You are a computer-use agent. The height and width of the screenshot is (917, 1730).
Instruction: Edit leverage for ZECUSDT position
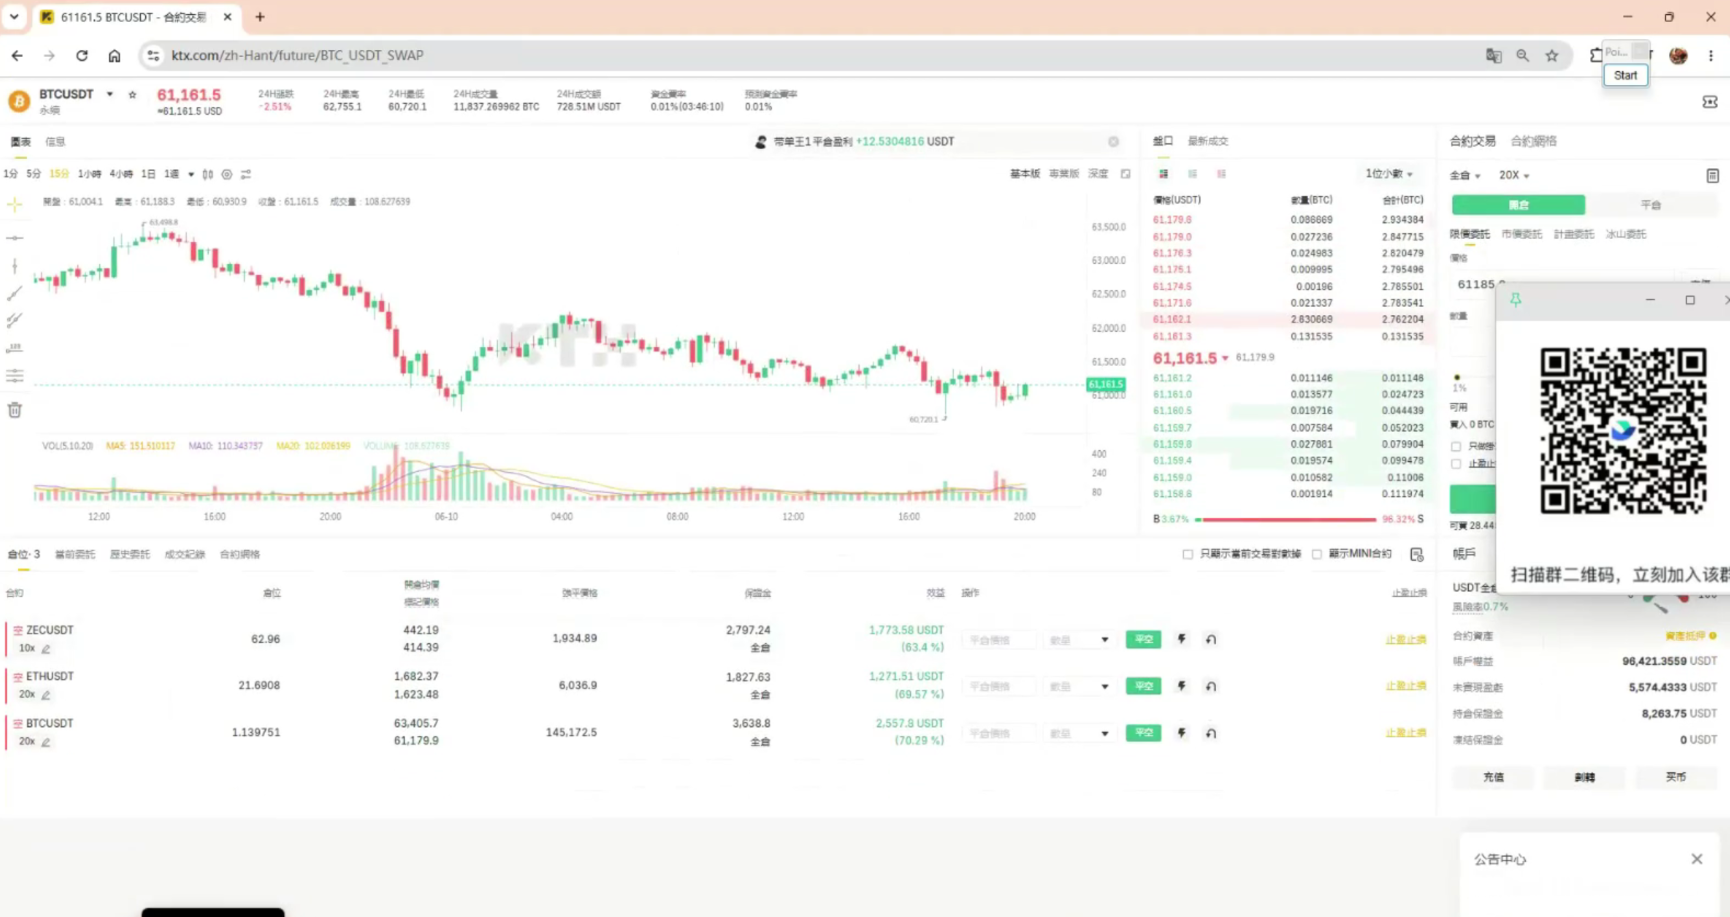(46, 649)
